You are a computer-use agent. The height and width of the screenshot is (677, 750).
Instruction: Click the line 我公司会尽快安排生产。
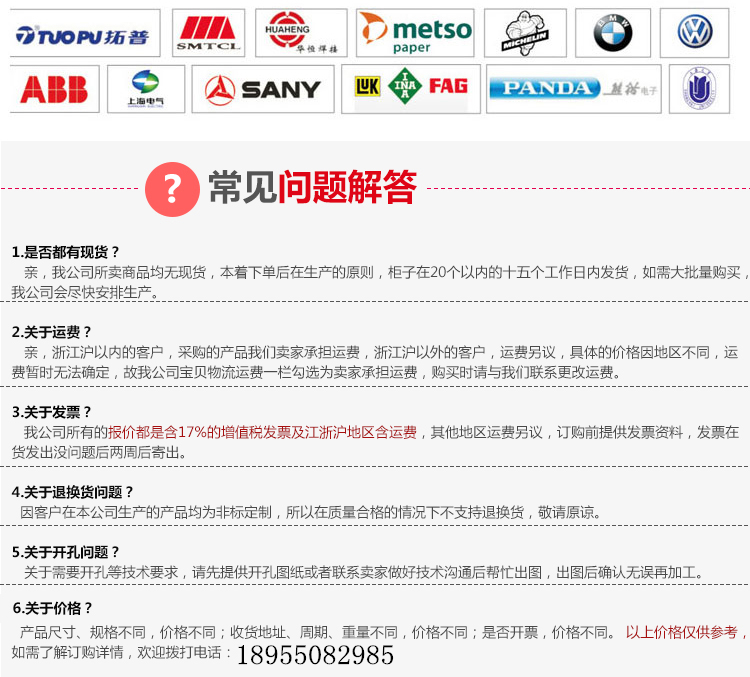(85, 292)
